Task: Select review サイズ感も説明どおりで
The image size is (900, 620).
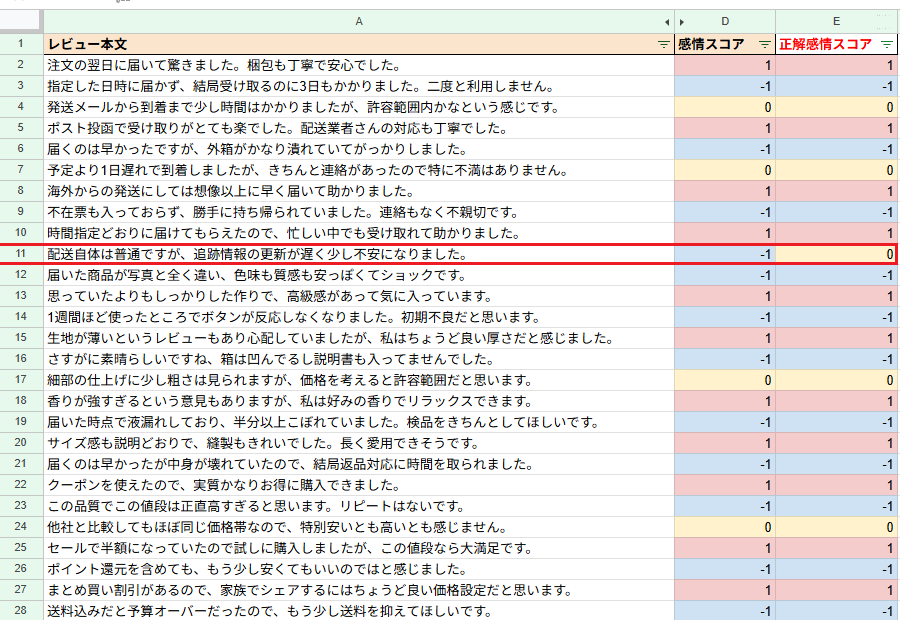Action: pyautogui.click(x=359, y=443)
